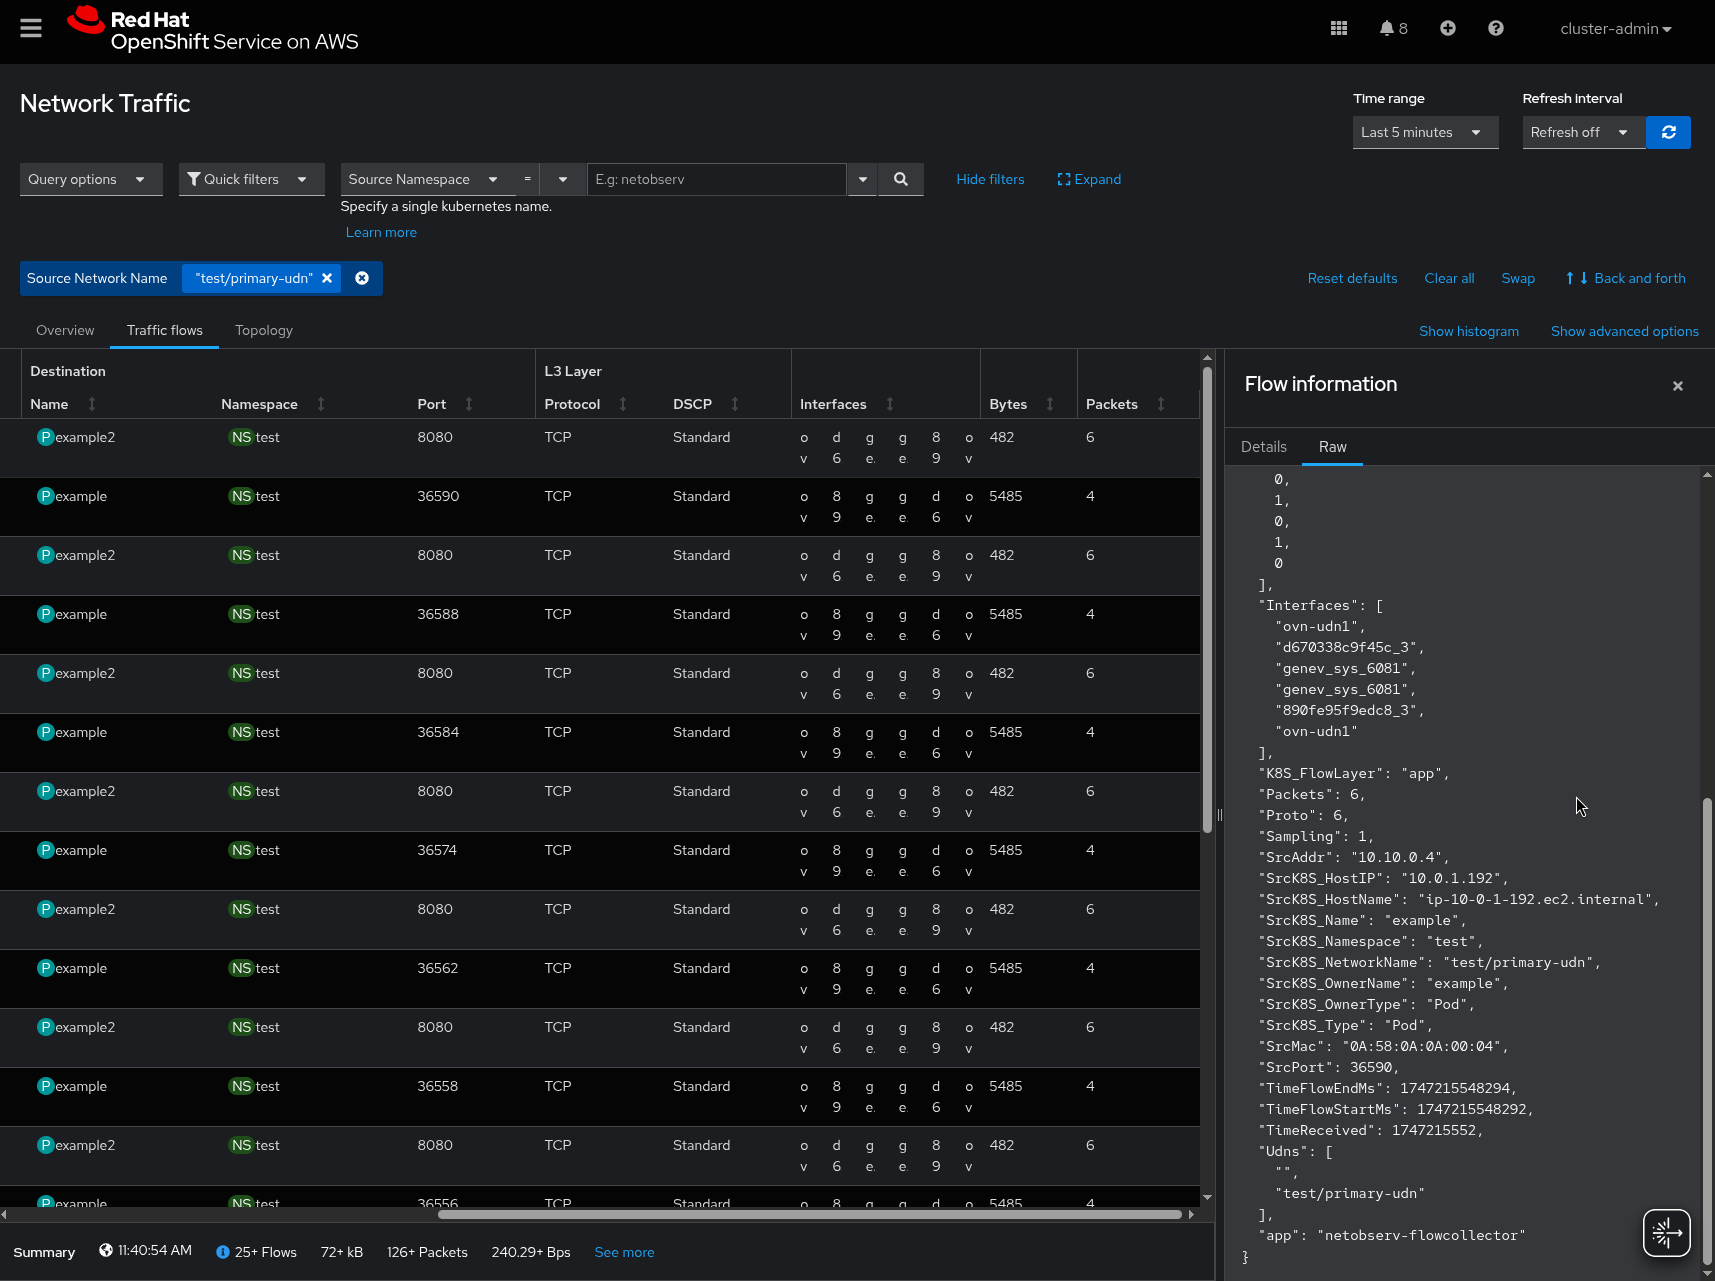Open the application launcher grid
Viewport: 1715px width, 1281px height.
coord(1339,28)
